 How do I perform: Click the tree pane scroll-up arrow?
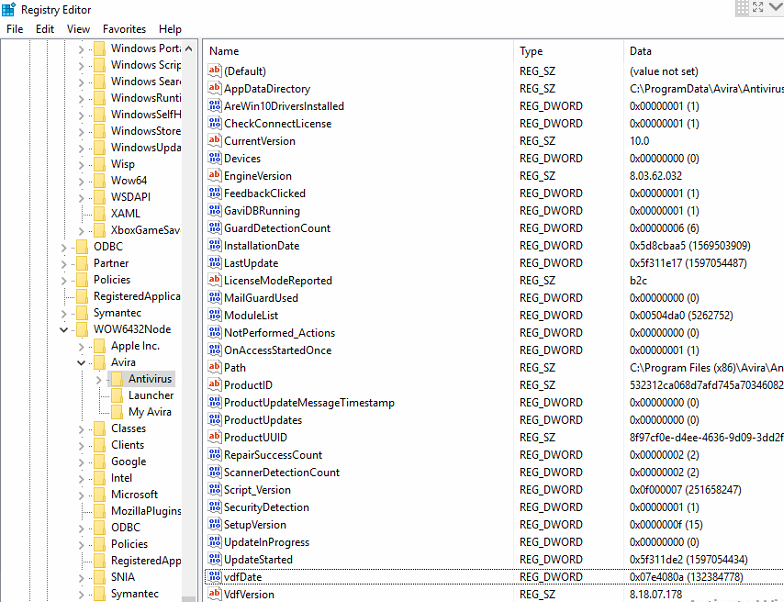188,48
